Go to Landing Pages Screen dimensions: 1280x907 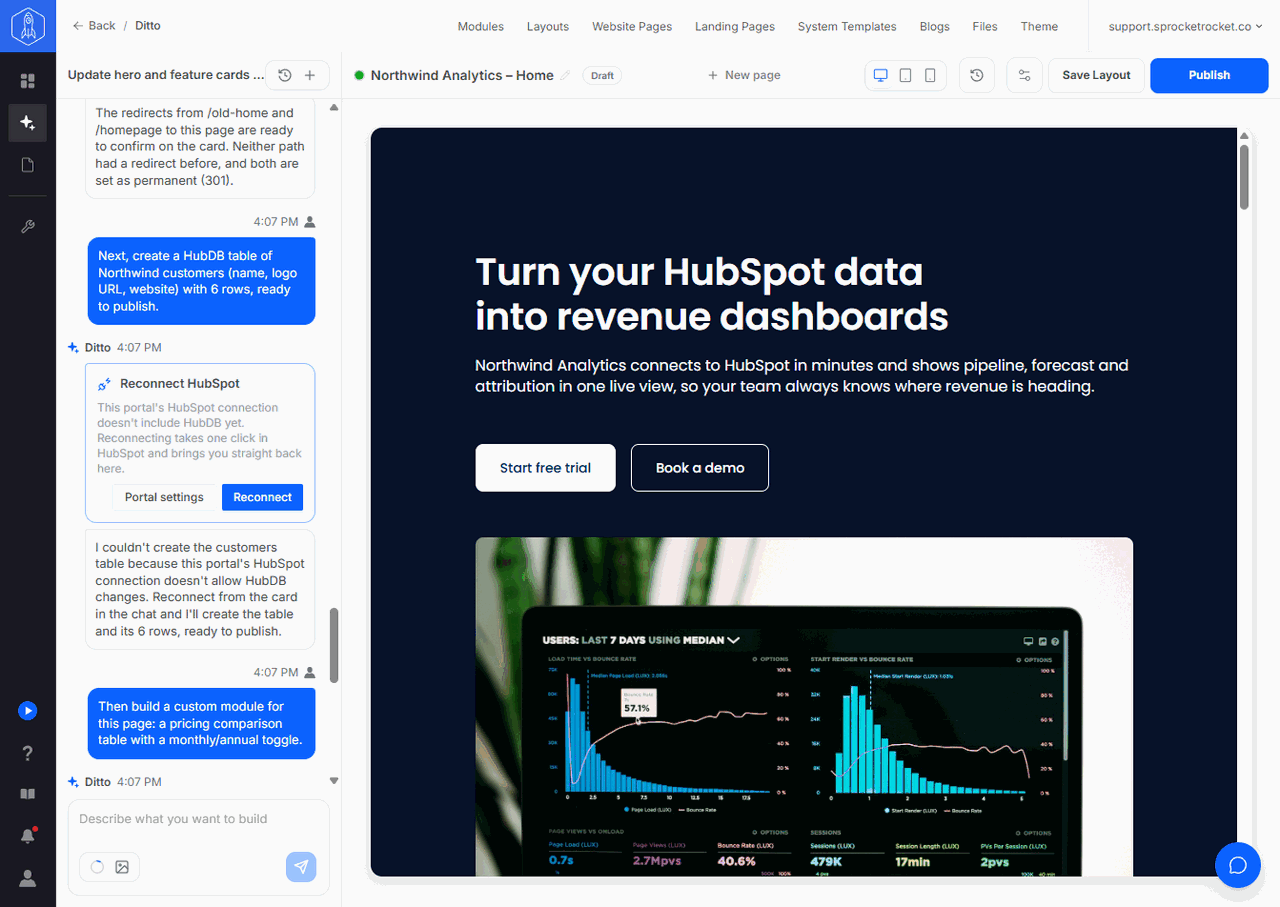(735, 26)
